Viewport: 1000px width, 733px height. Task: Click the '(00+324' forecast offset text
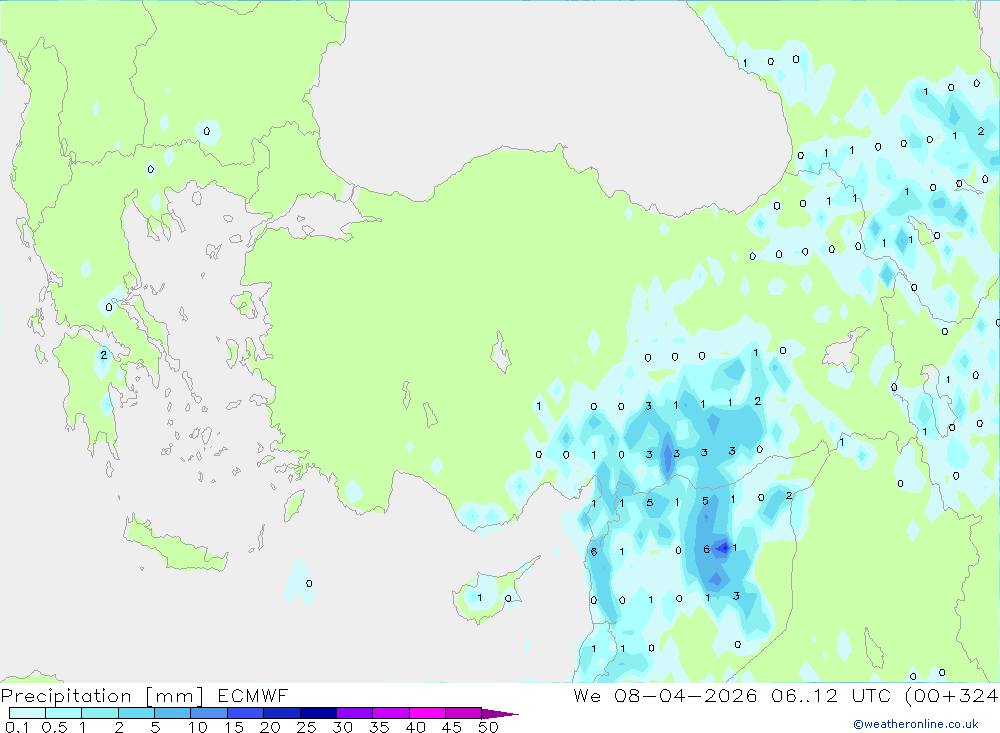point(952,696)
